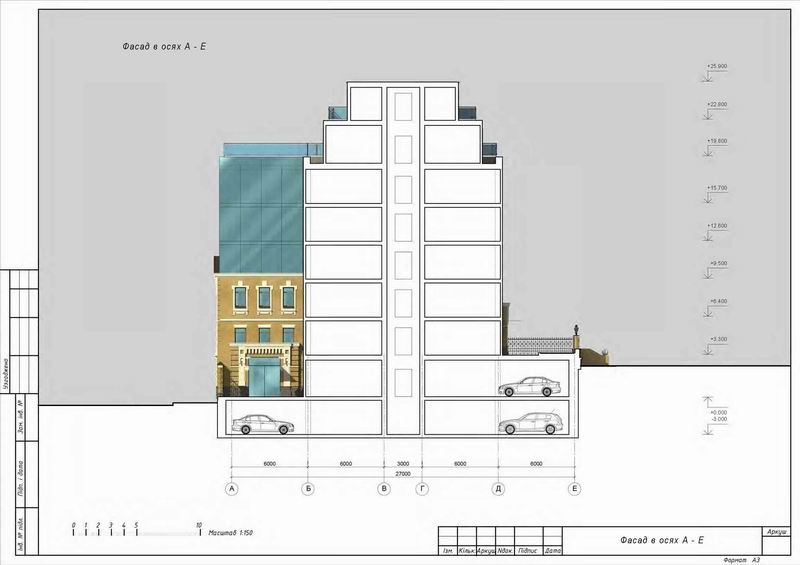
Task: Click the axis marker circle labeled А
Action: coord(232,489)
